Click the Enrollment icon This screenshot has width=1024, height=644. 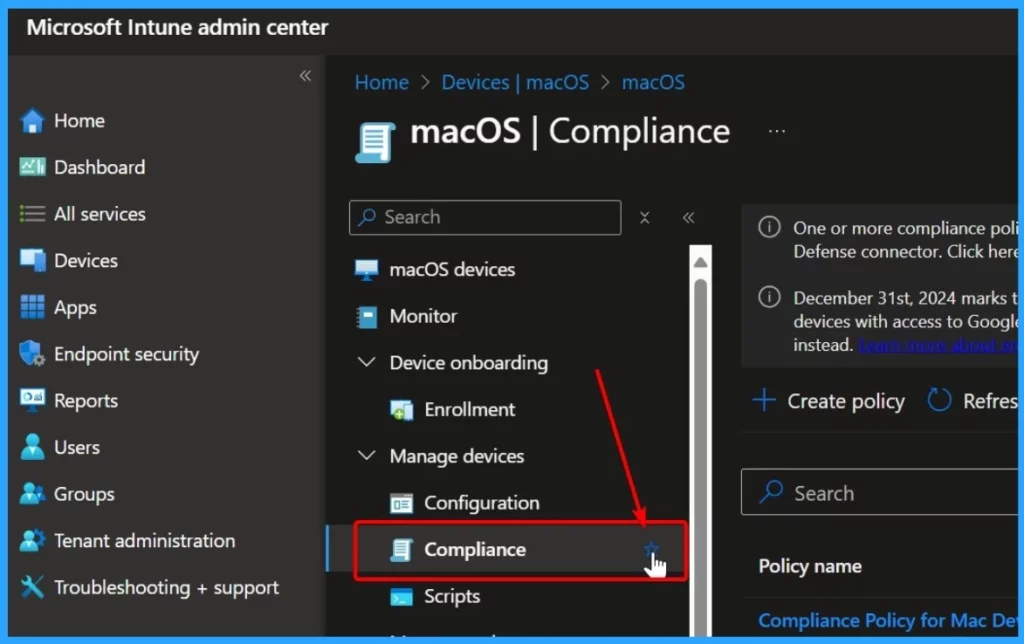pyautogui.click(x=401, y=410)
